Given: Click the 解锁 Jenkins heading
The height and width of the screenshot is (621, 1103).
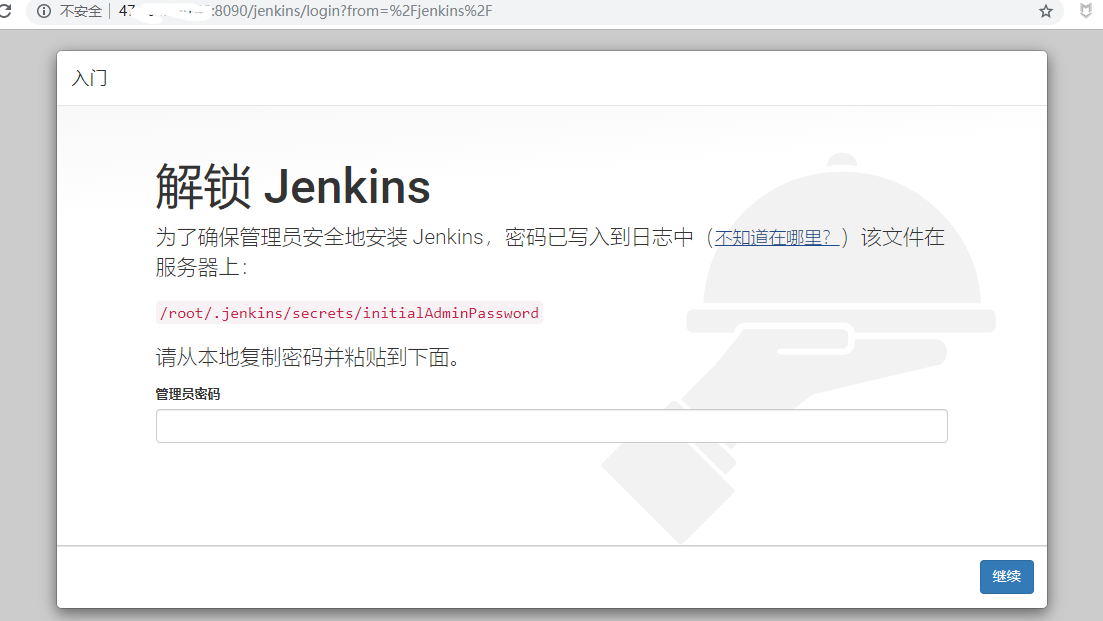Looking at the screenshot, I should [293, 186].
